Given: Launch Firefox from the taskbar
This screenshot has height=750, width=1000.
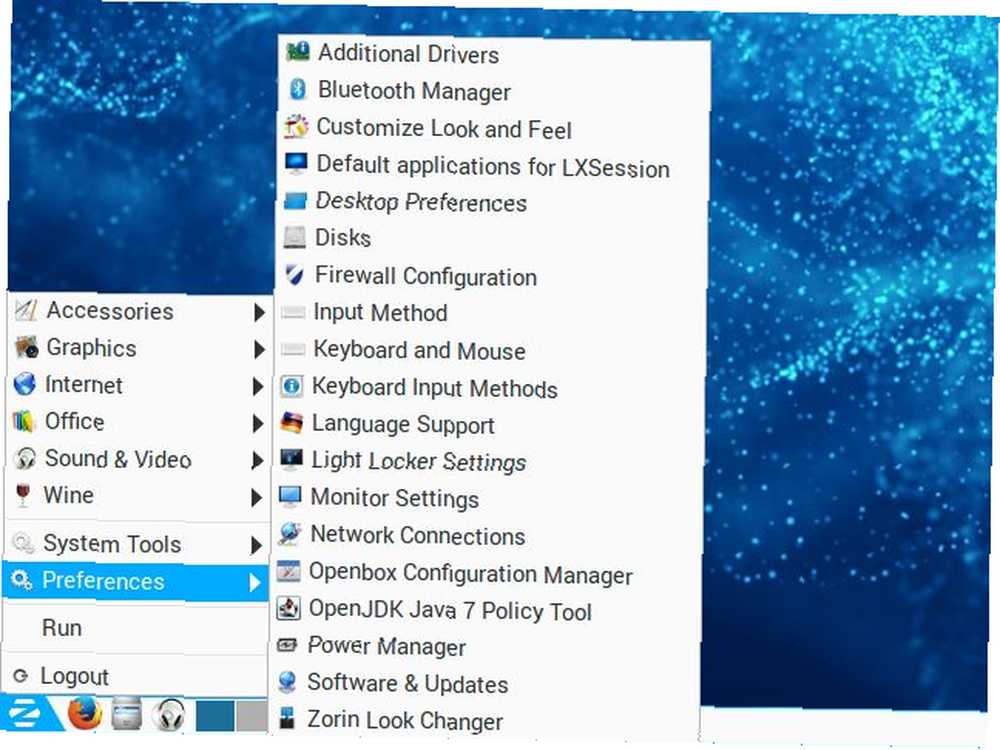Looking at the screenshot, I should pos(85,714).
